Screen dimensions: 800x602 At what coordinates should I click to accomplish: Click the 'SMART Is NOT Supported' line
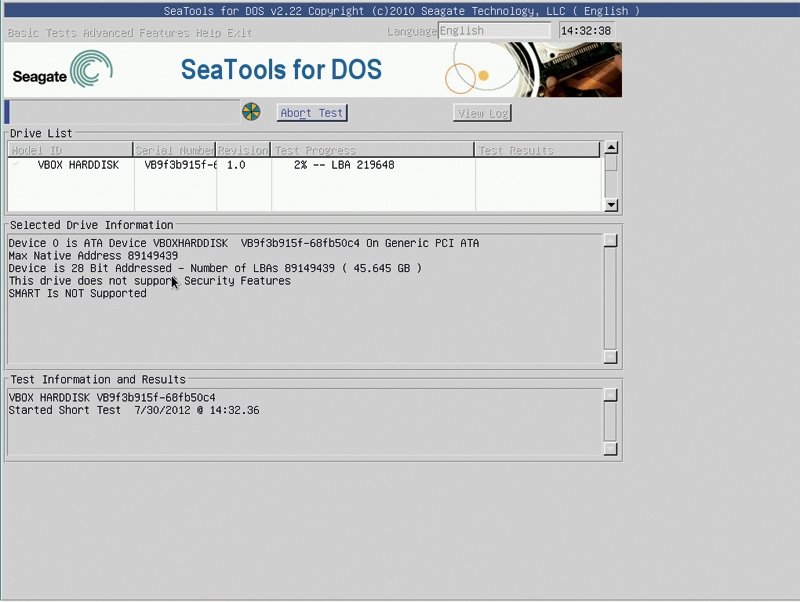[x=78, y=293]
